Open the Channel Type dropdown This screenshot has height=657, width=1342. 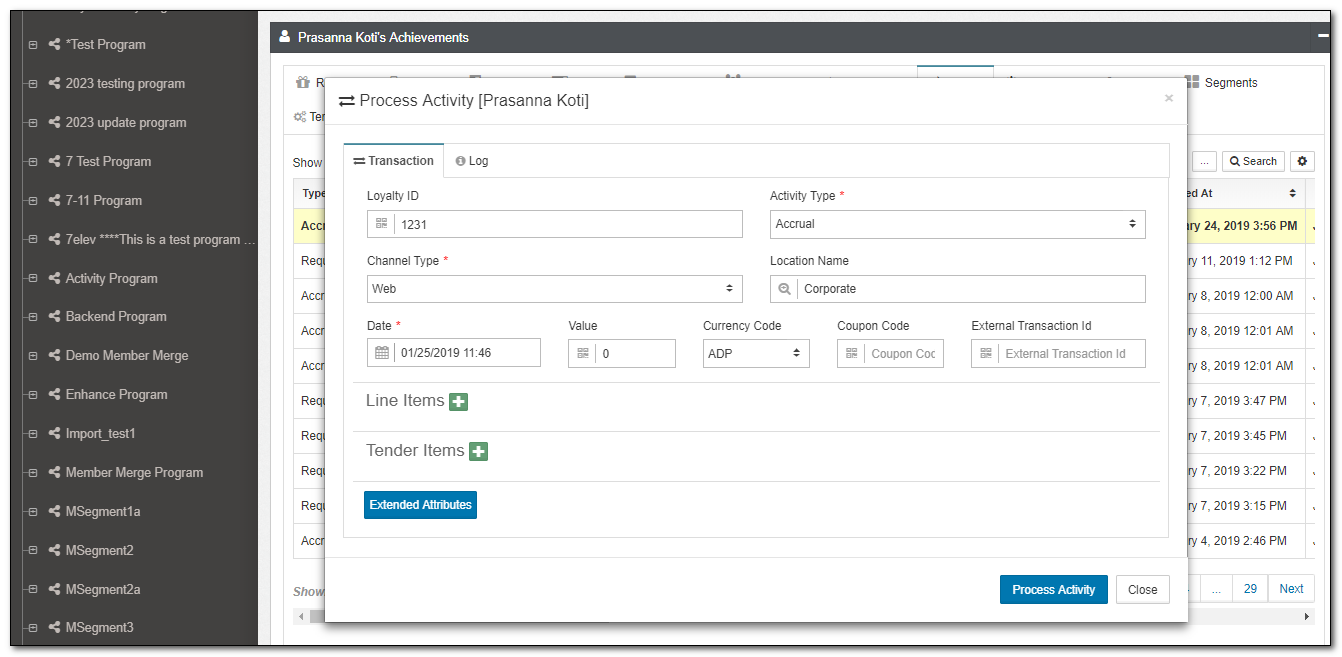pyautogui.click(x=554, y=289)
